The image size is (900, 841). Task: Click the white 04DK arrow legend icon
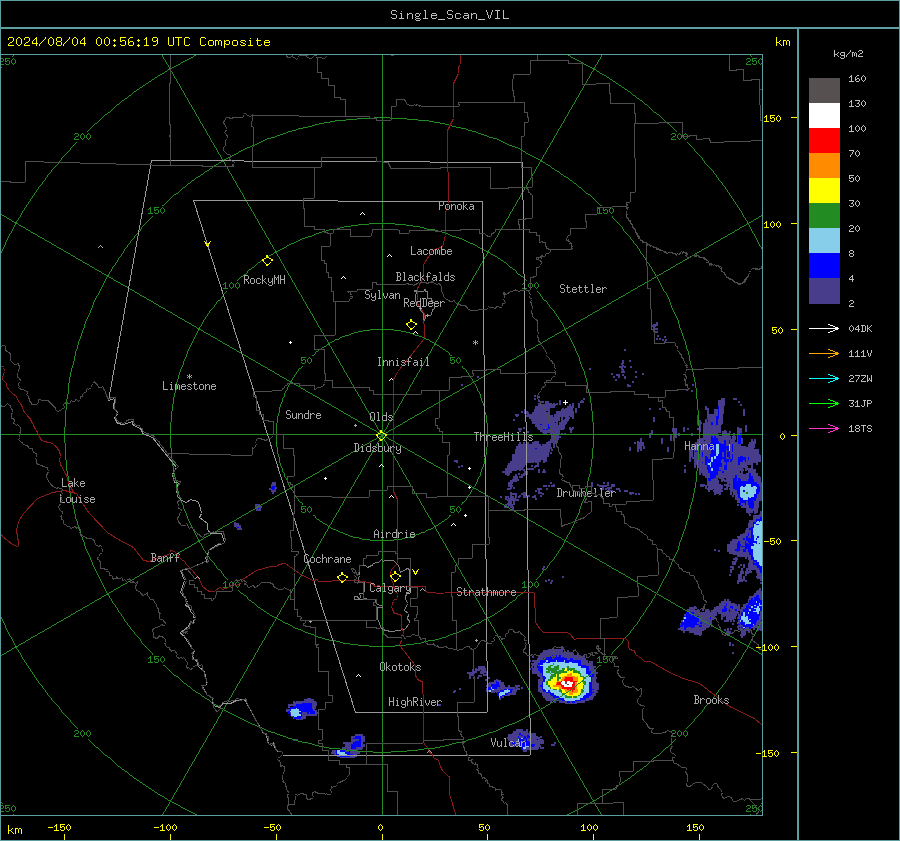[x=824, y=328]
